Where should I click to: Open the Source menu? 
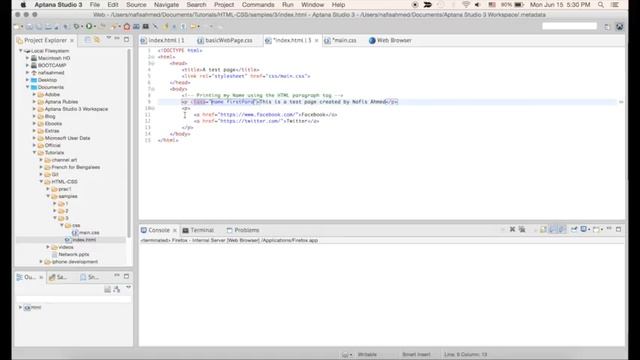pyautogui.click(x=136, y=5)
